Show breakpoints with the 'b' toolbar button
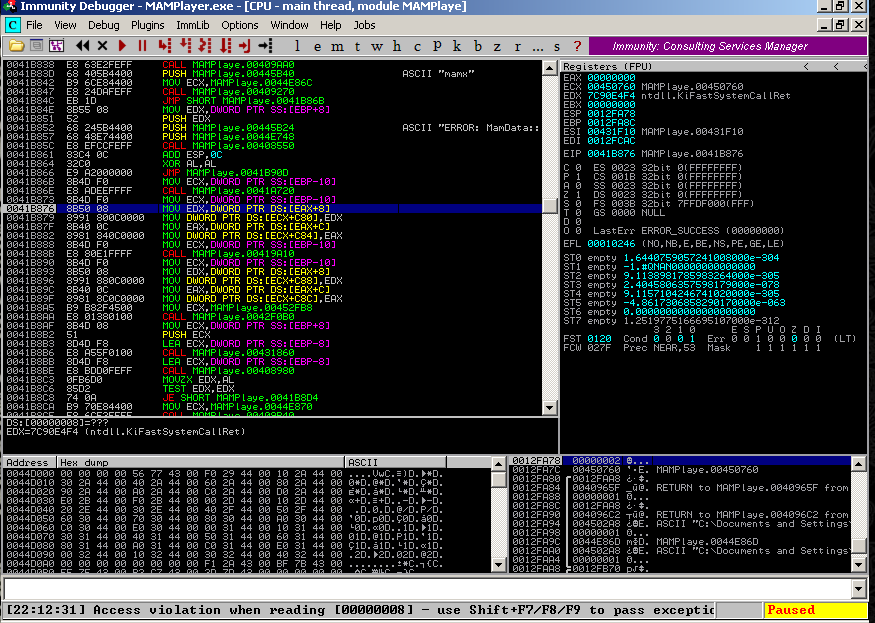 (x=478, y=46)
